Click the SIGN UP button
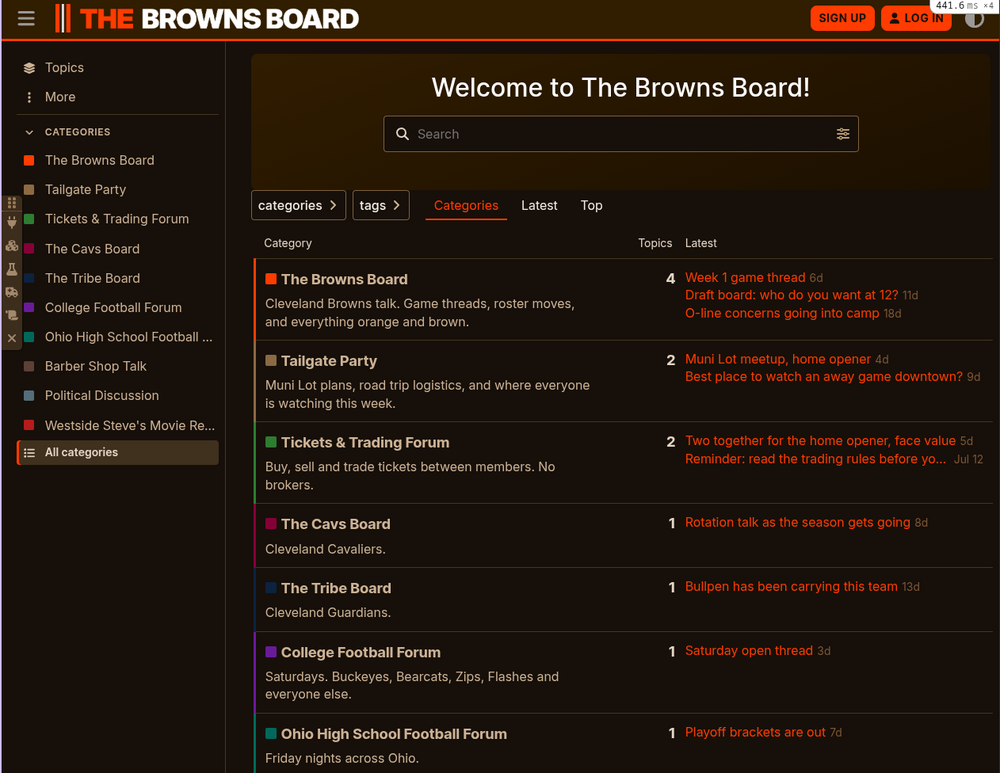Image resolution: width=1000 pixels, height=773 pixels. point(842,18)
